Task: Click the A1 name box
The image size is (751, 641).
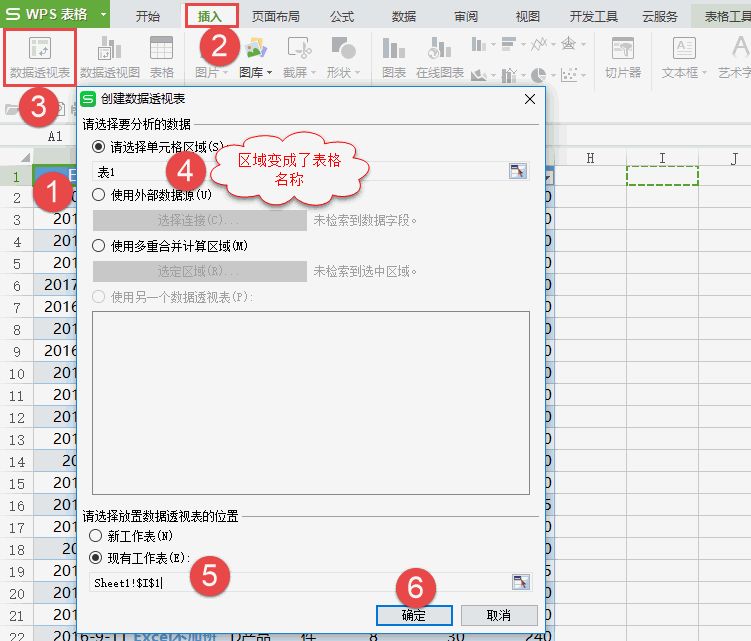Action: tap(55, 137)
